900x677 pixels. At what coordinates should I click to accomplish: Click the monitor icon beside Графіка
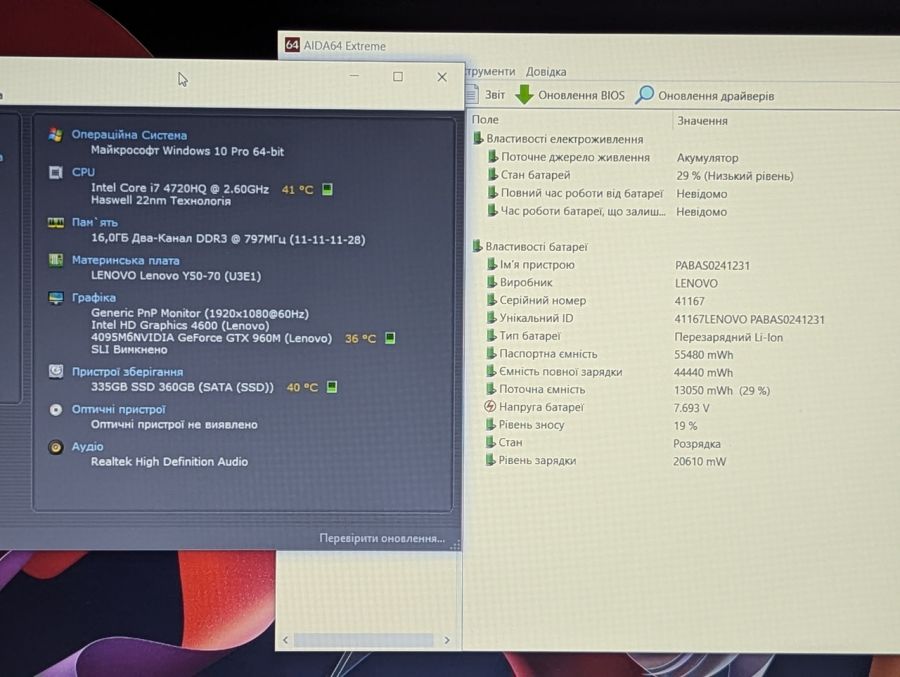tap(56, 298)
